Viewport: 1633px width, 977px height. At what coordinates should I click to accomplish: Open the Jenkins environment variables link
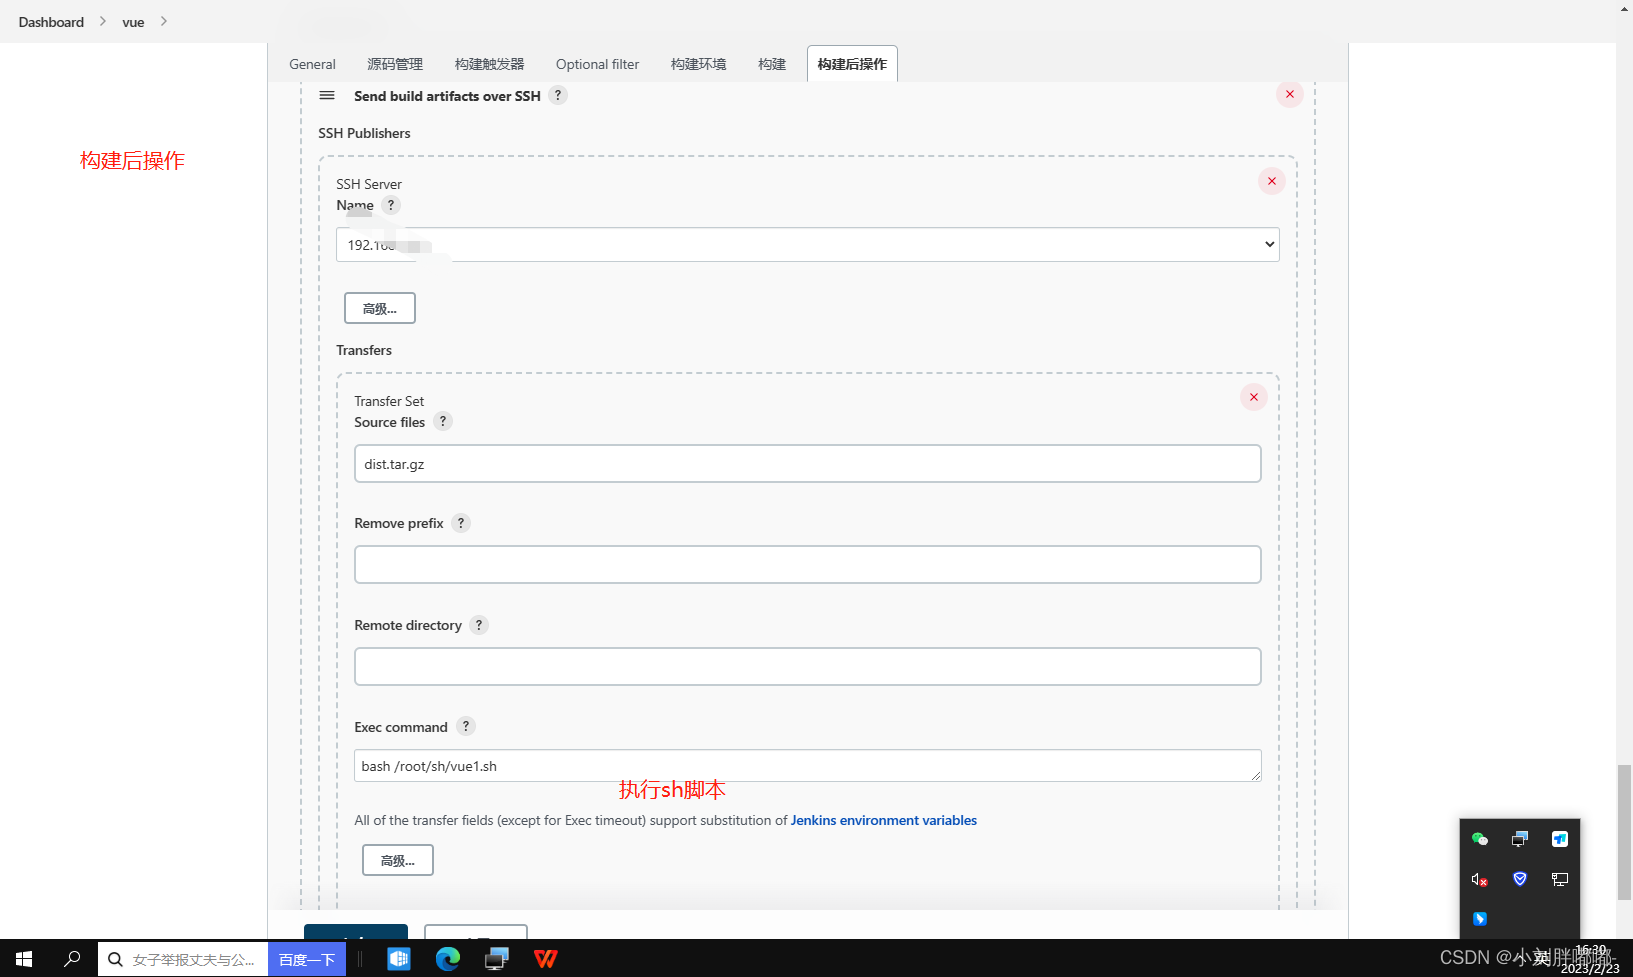(x=883, y=820)
